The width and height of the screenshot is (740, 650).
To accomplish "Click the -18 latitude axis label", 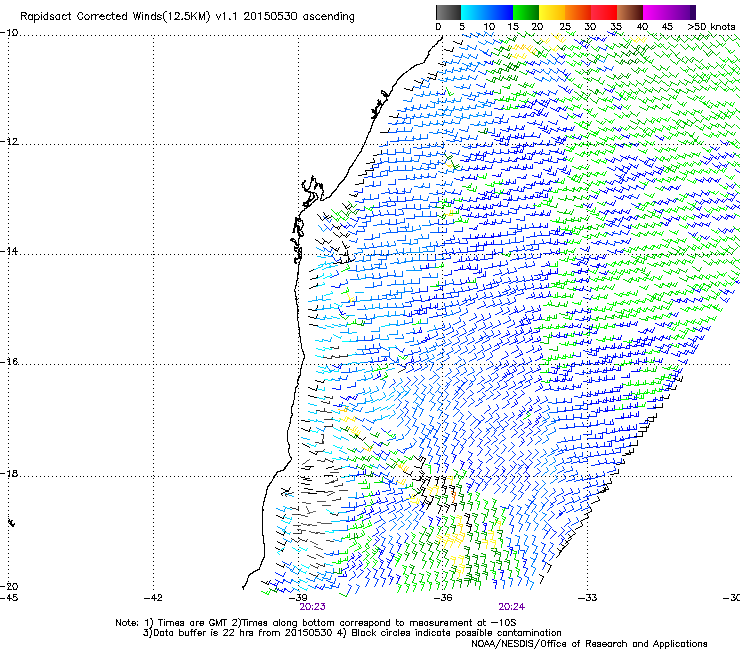I will click(x=9, y=473).
